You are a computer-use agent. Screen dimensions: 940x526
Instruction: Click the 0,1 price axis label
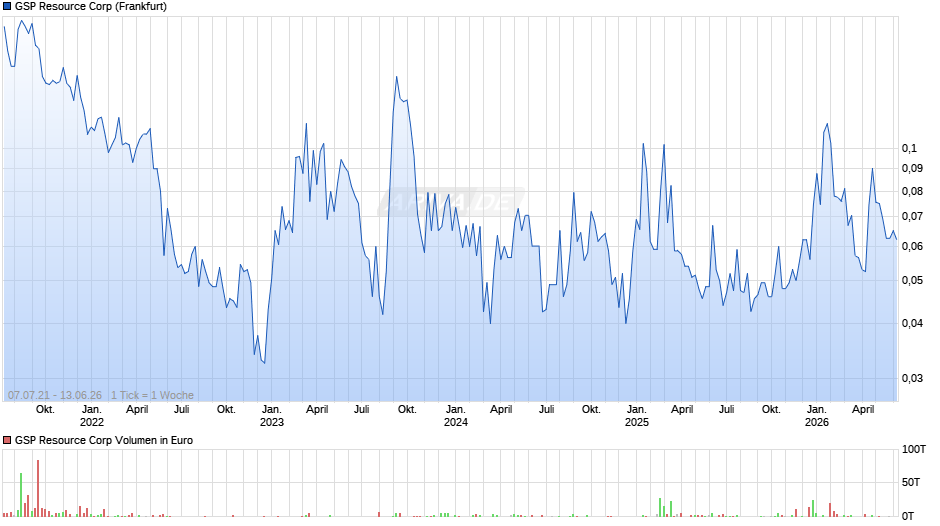pyautogui.click(x=909, y=148)
